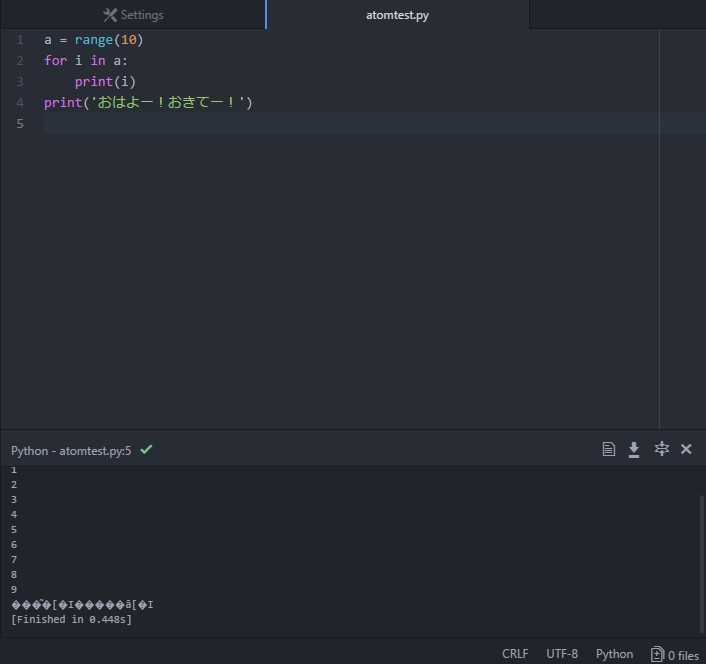Image resolution: width=706 pixels, height=664 pixels.
Task: Click line number 1 in the gutter
Action: pos(20,40)
